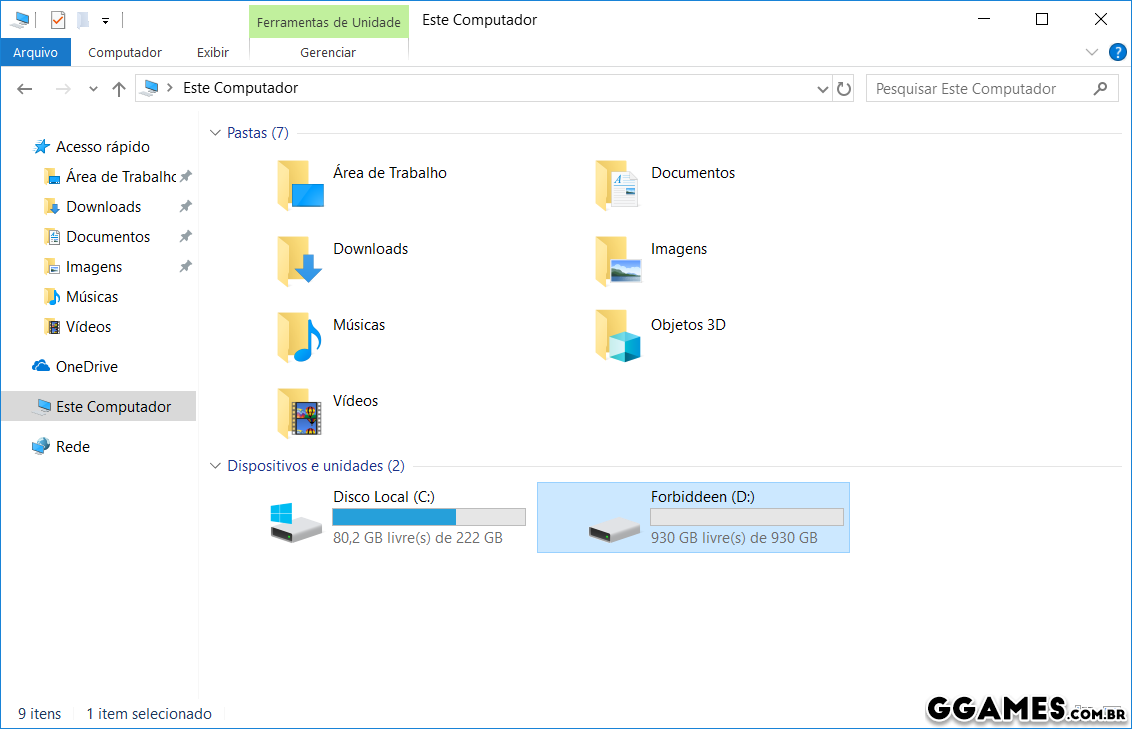
Task: Open the Vídeos folder in main pane
Action: pos(299,413)
